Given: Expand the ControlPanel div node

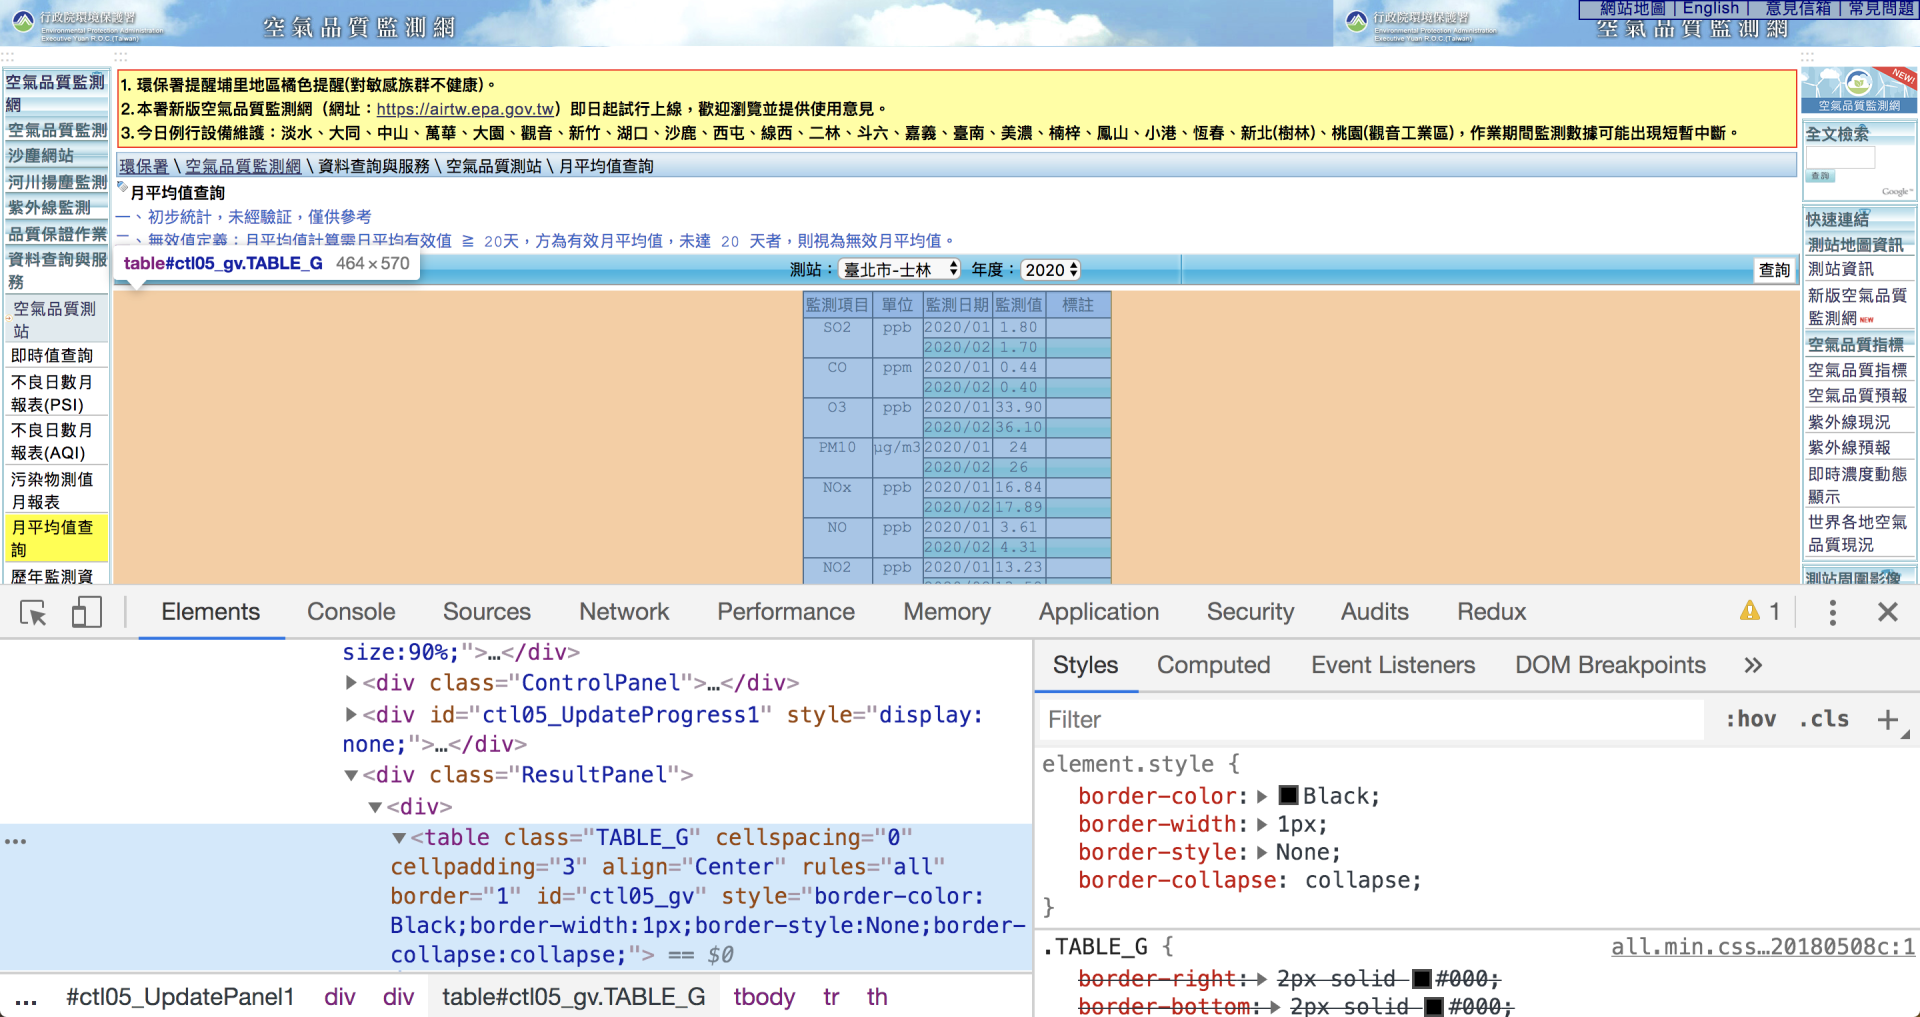Looking at the screenshot, I should click(x=351, y=683).
